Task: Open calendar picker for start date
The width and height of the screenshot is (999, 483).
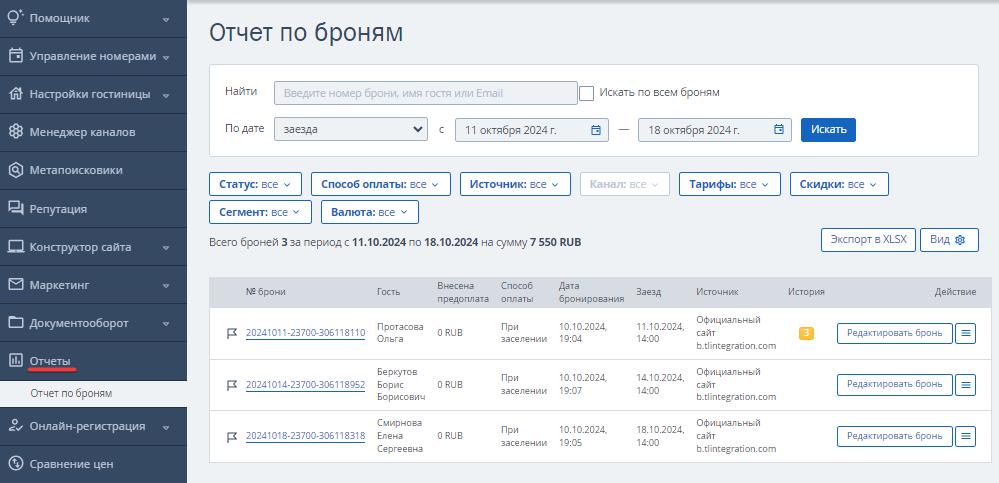Action: click(596, 130)
